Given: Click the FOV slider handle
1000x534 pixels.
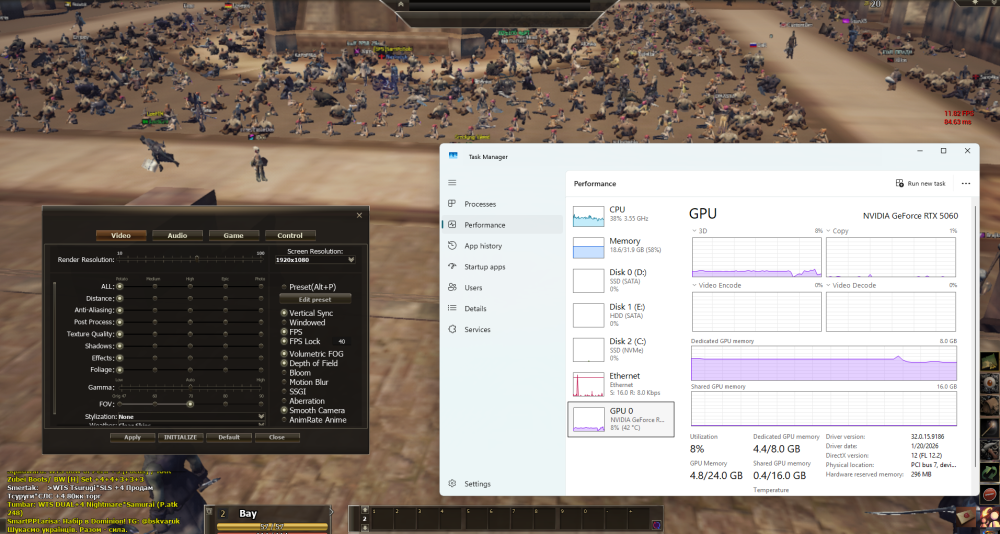Looking at the screenshot, I should (x=190, y=403).
